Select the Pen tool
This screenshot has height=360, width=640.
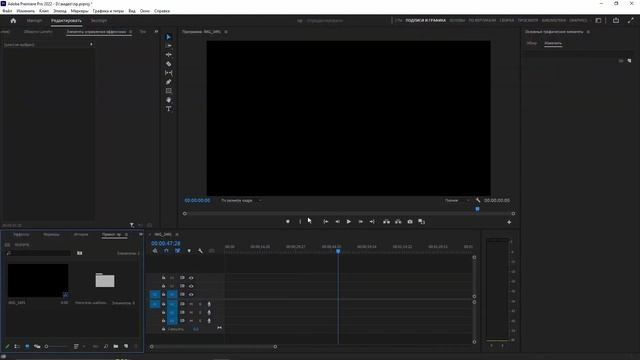coord(169,82)
